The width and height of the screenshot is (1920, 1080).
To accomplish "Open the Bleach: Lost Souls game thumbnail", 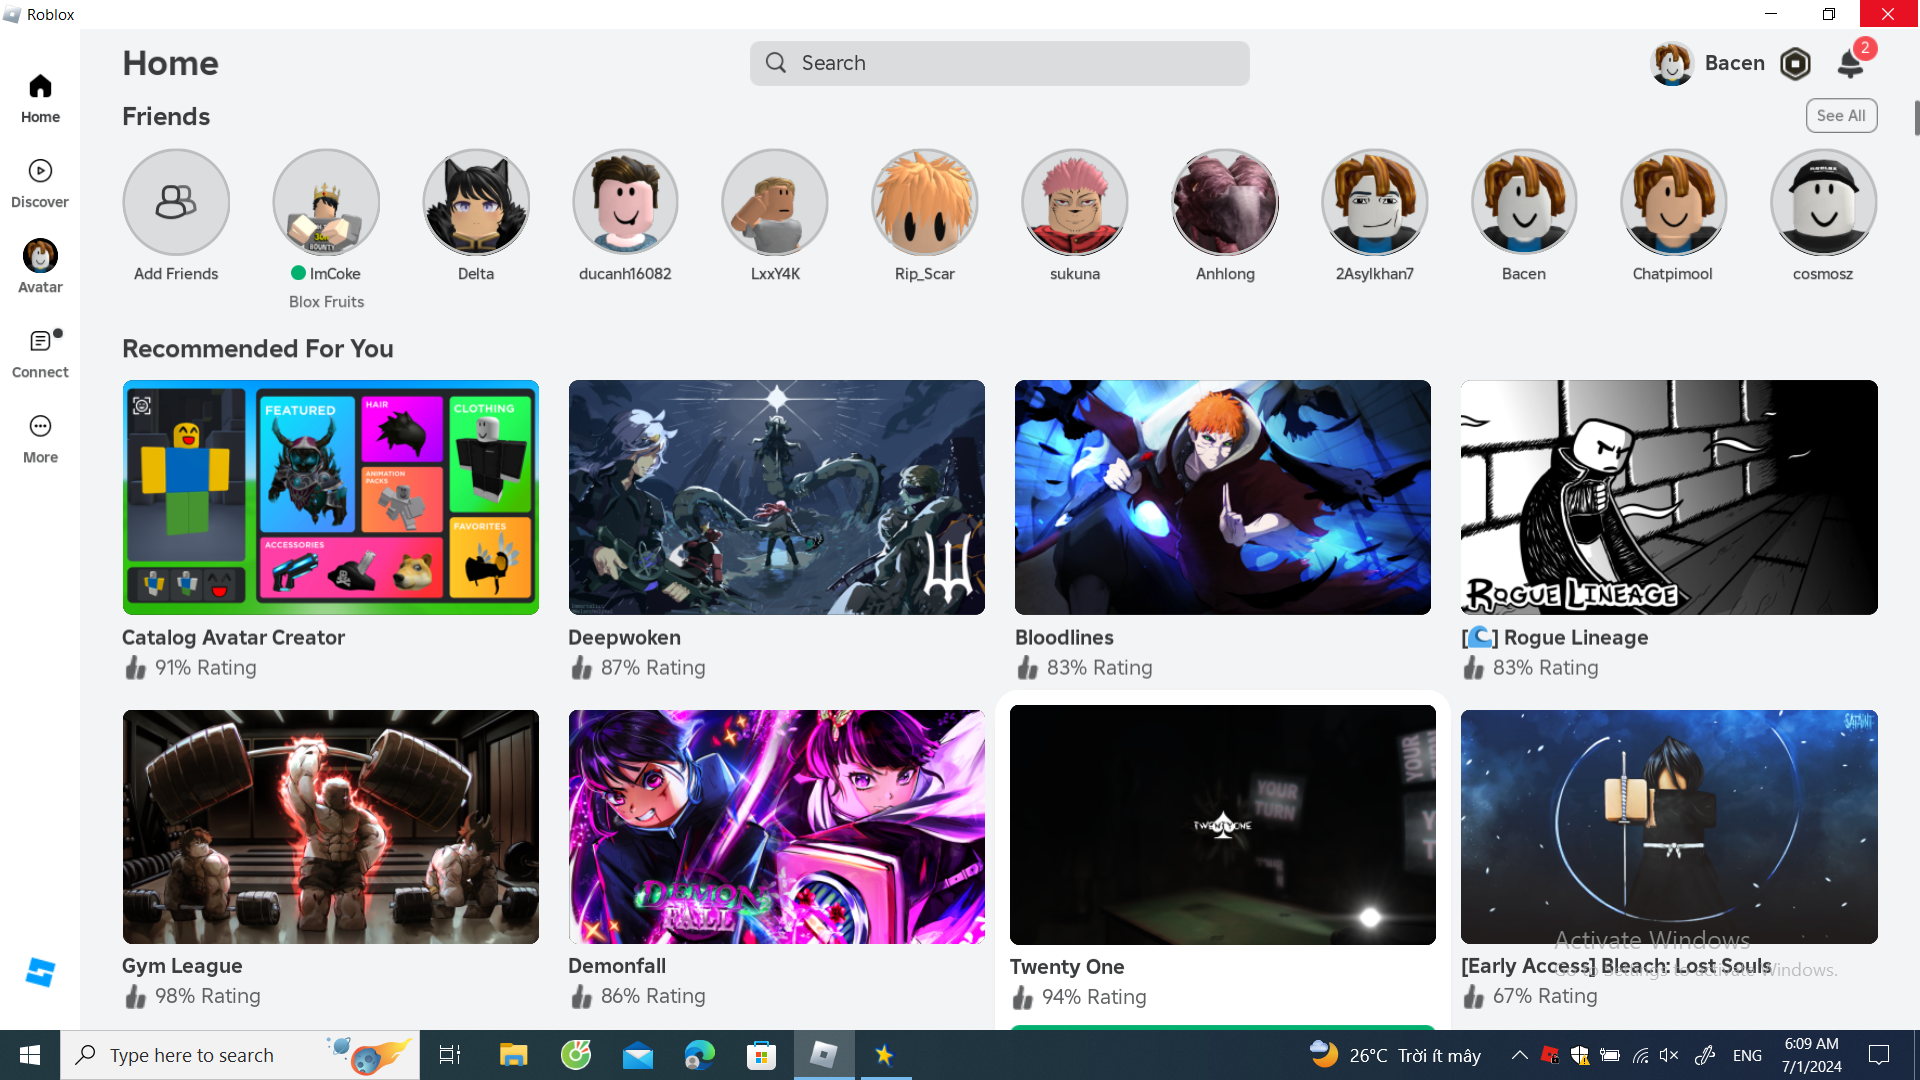I will (x=1669, y=827).
